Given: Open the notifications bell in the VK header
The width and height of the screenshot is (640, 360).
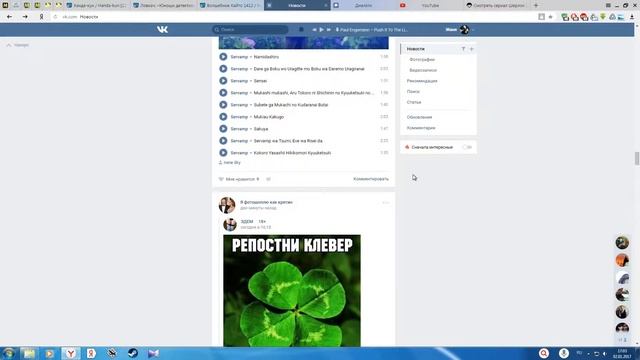Looking at the screenshot, I should 301,29.
